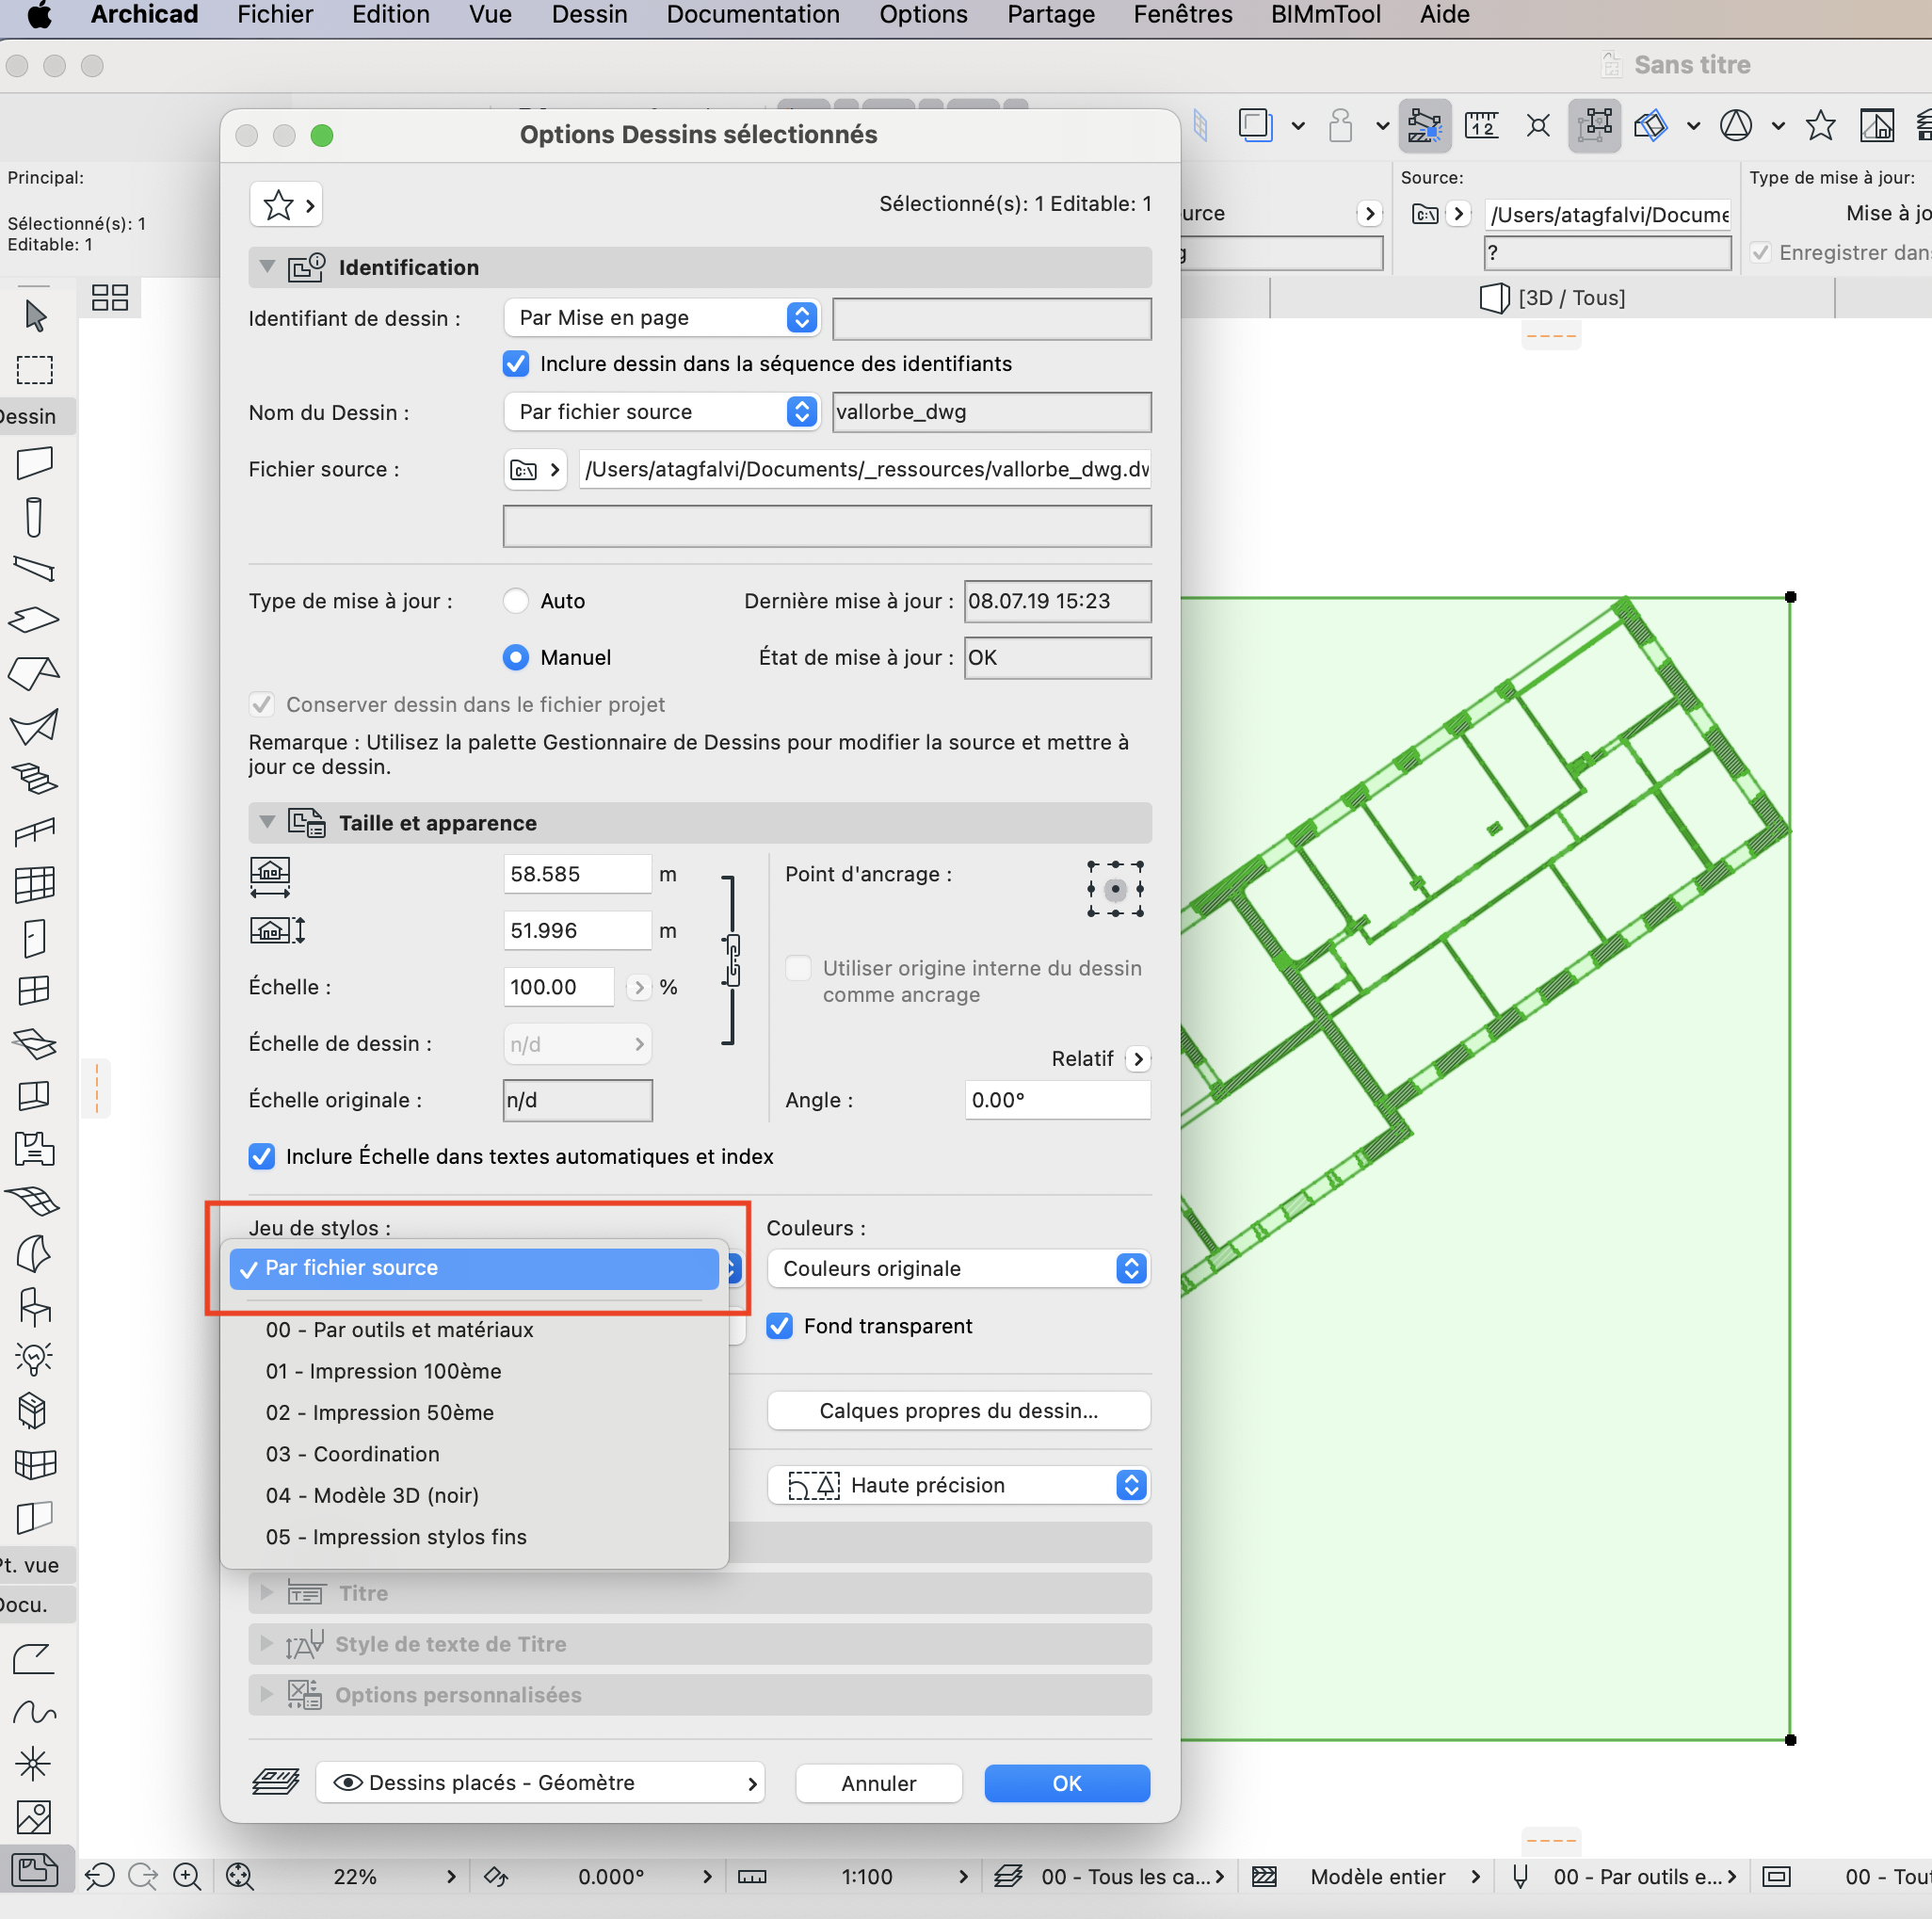Click the Favorites star in main toolbar
Image resolution: width=1932 pixels, height=1919 pixels.
pyautogui.click(x=1820, y=126)
